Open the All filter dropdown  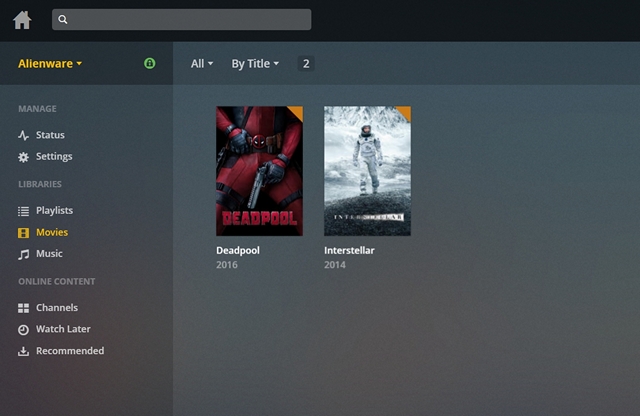click(202, 64)
